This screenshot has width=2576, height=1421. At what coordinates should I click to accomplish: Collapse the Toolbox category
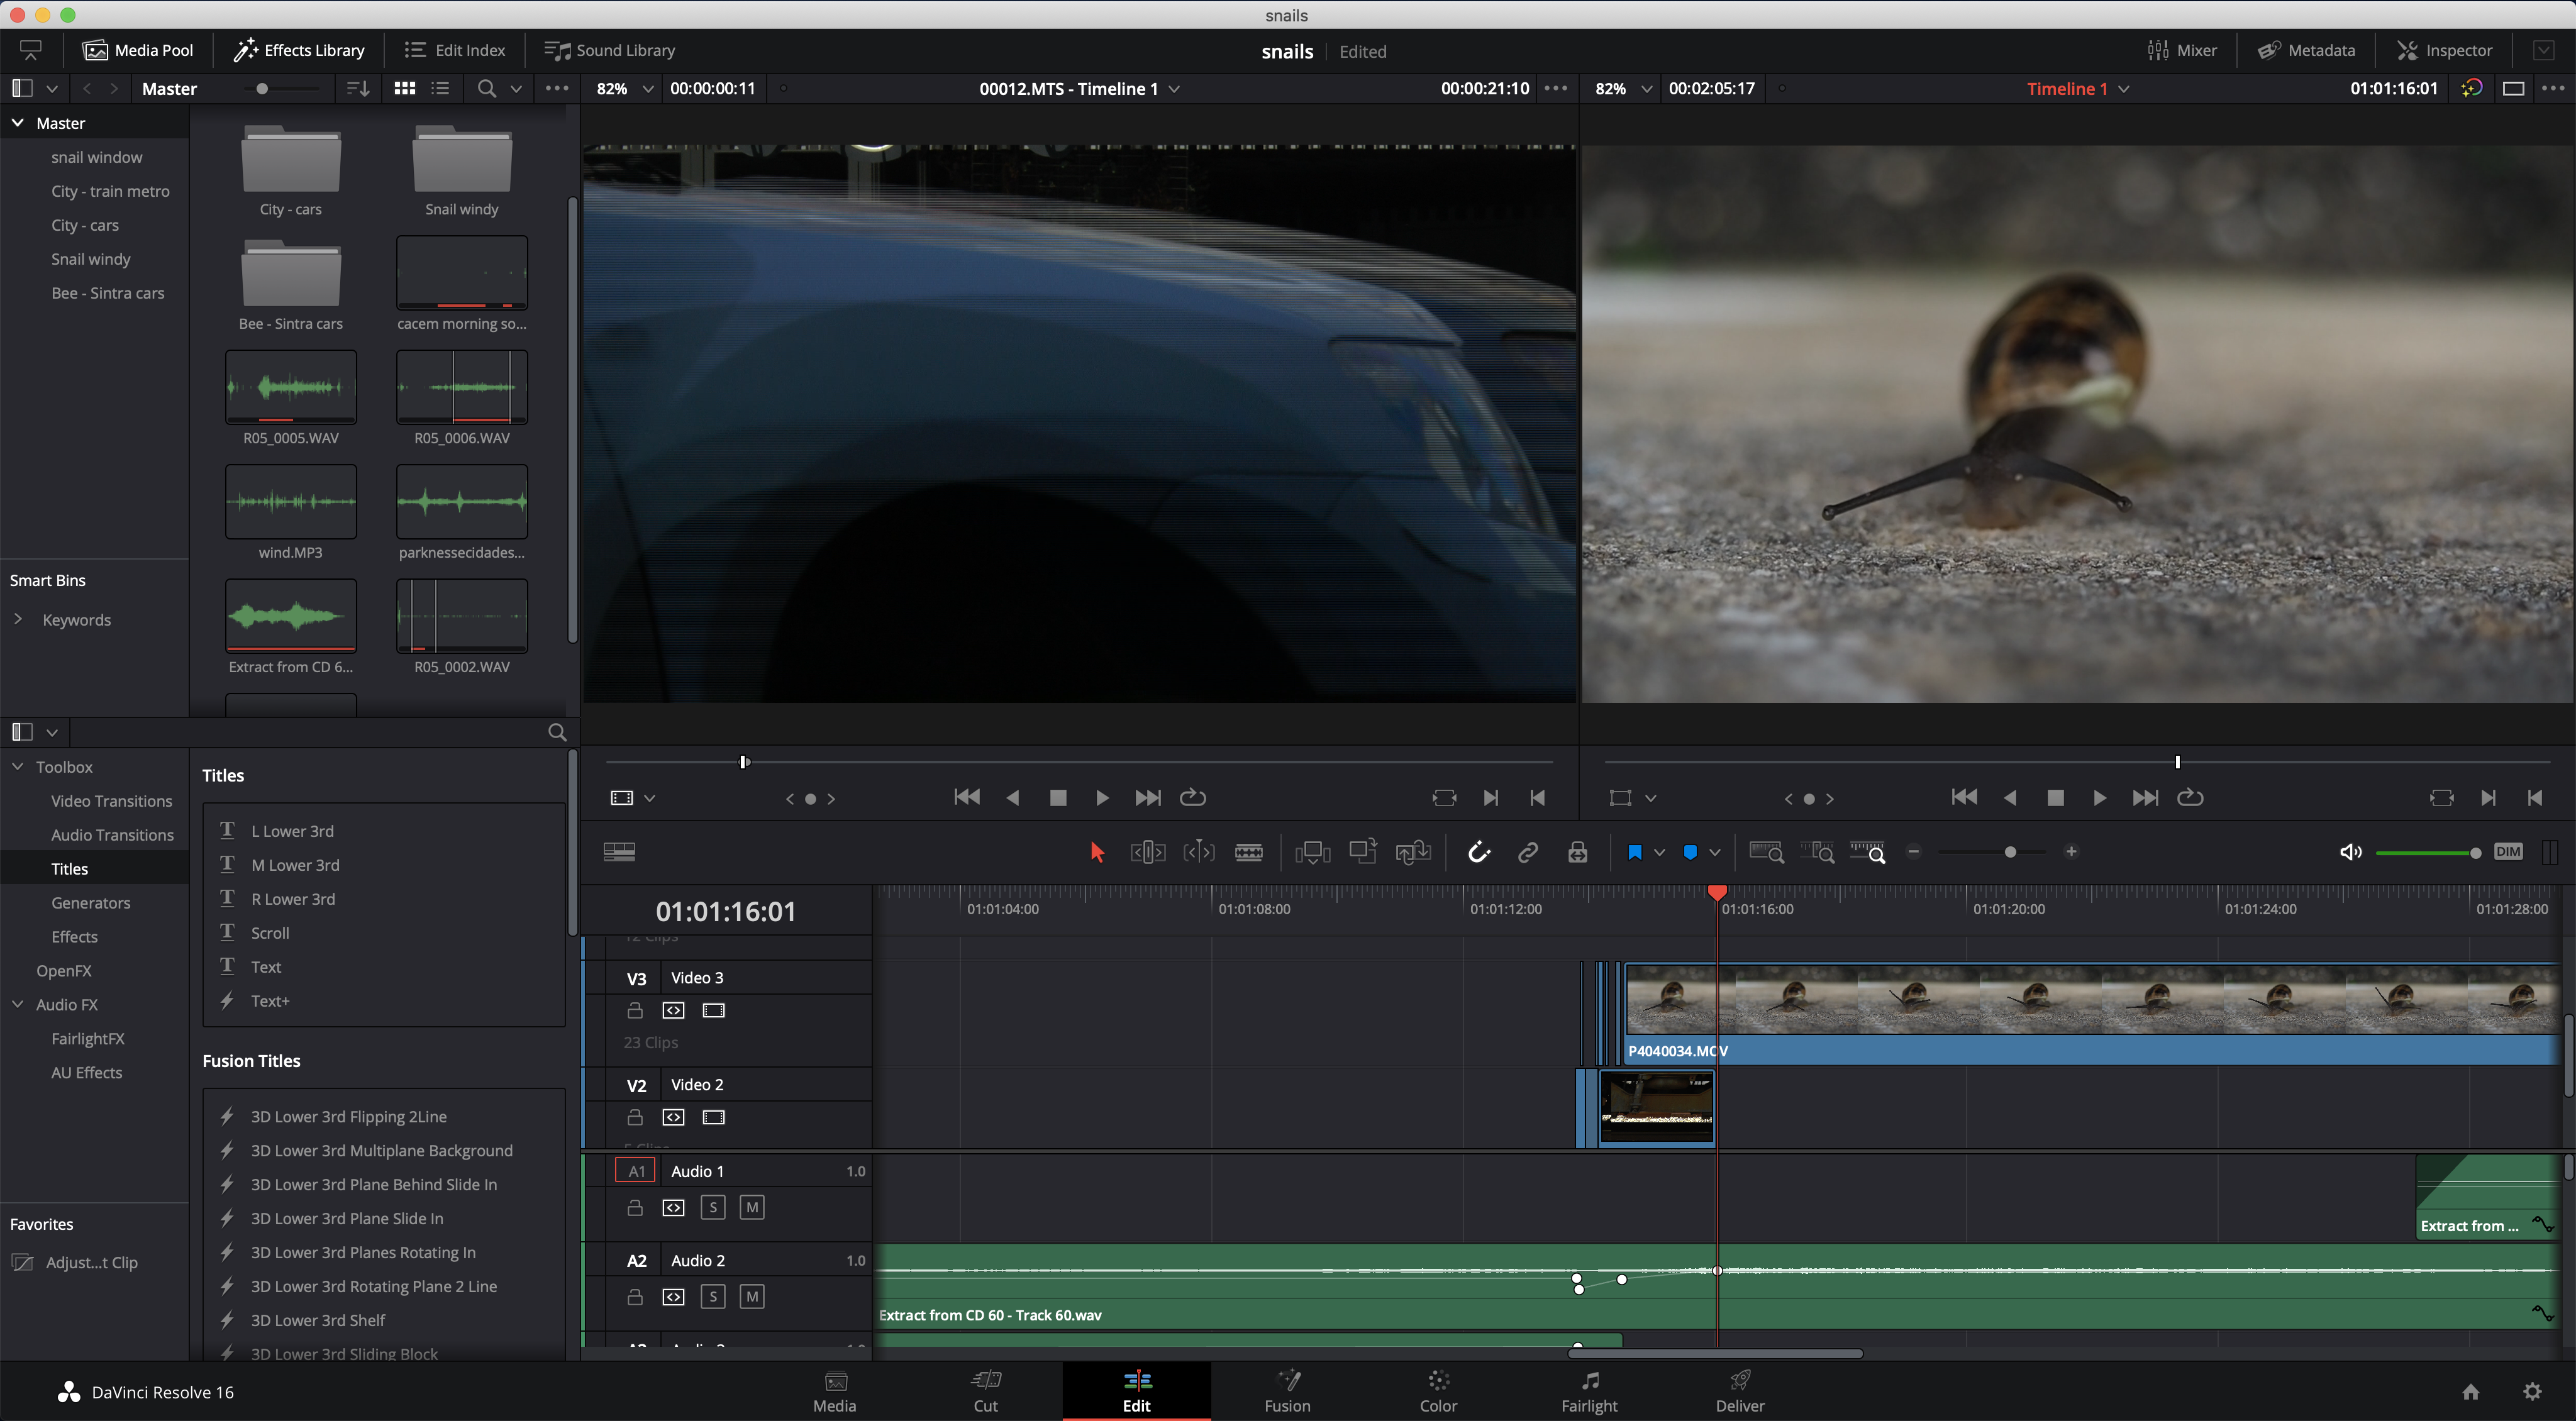pyautogui.click(x=18, y=766)
